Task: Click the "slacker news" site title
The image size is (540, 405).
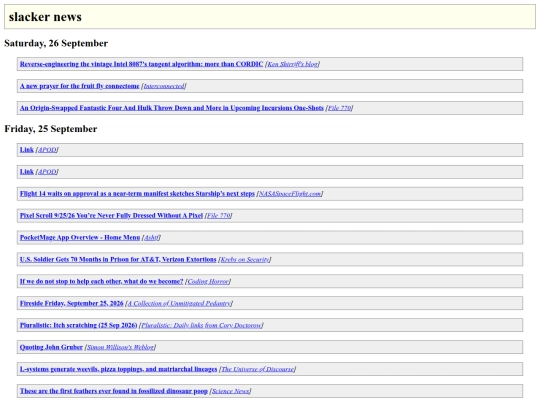Action: tap(45, 17)
